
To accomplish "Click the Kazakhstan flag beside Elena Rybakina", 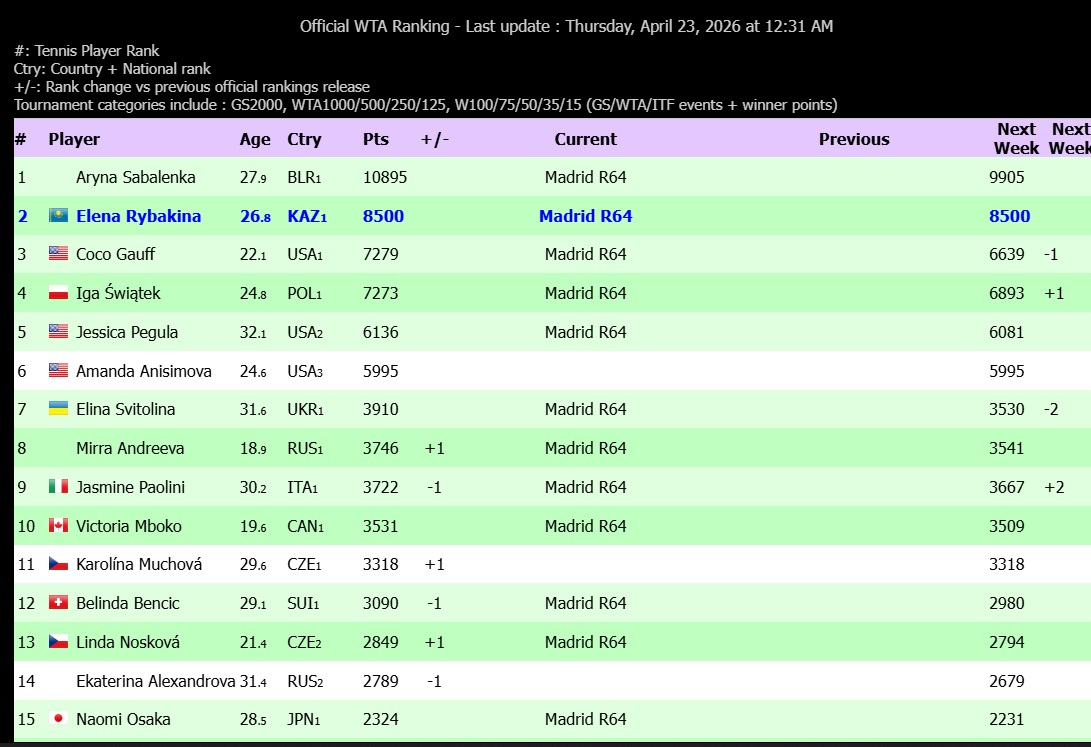I will 58,216.
